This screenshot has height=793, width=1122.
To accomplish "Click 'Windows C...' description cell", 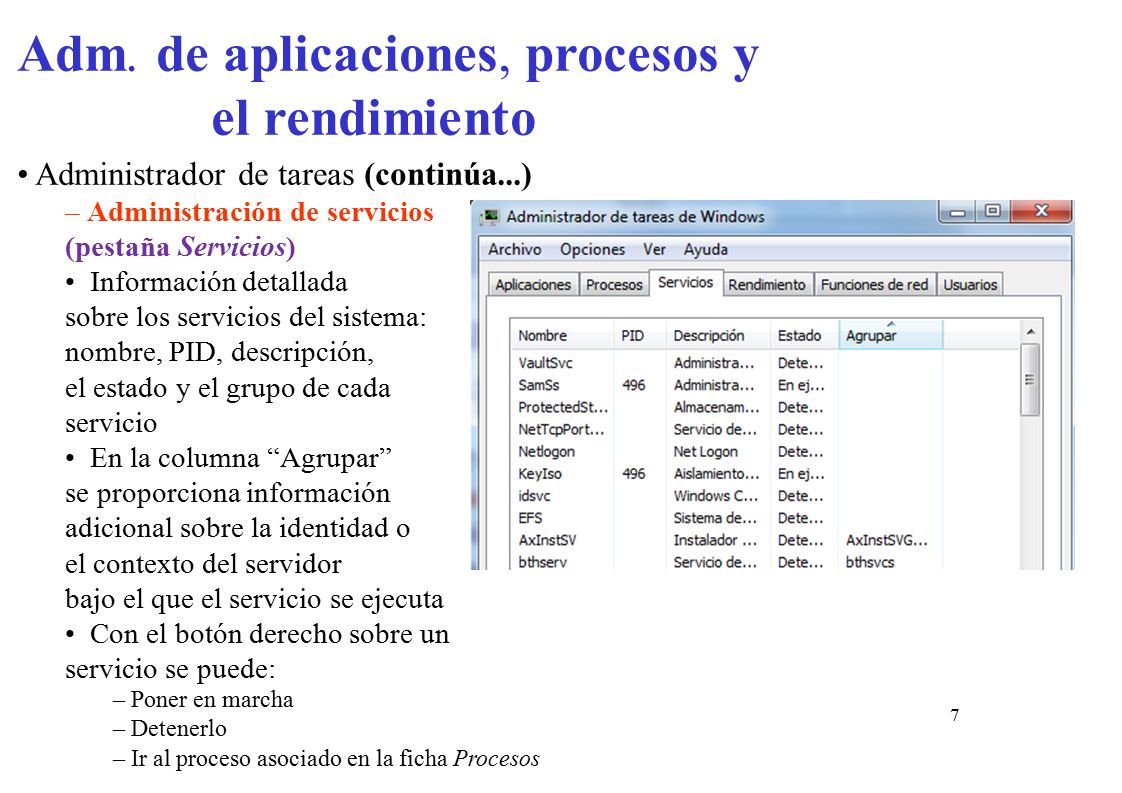I will coord(716,496).
